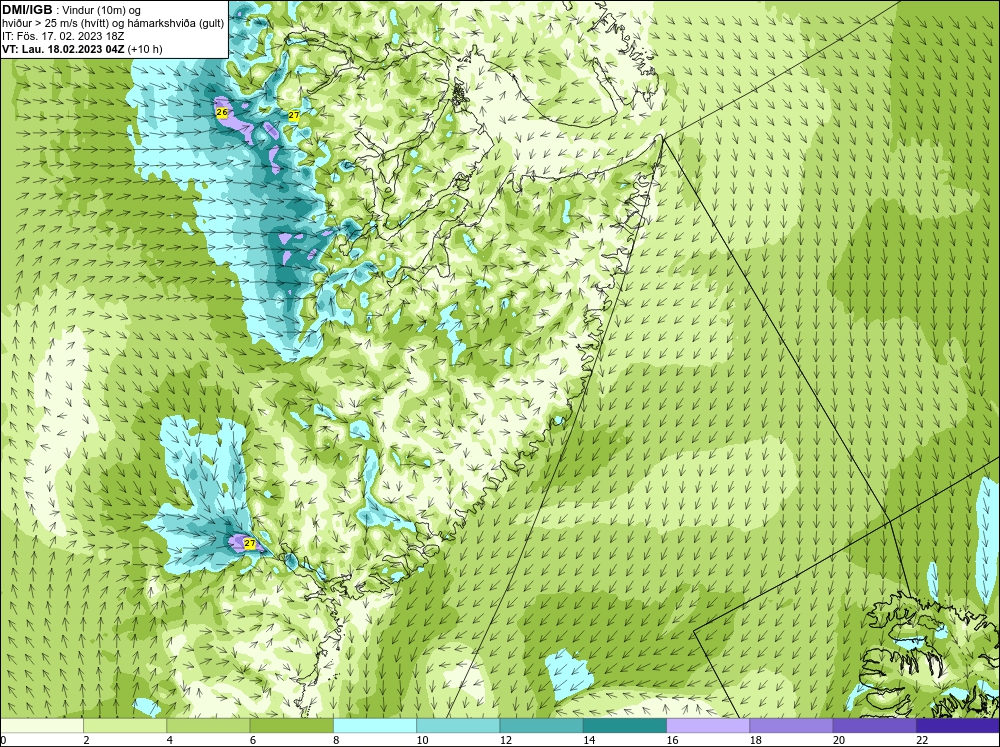Click the "0" tick label on the scale

[x=3, y=740]
